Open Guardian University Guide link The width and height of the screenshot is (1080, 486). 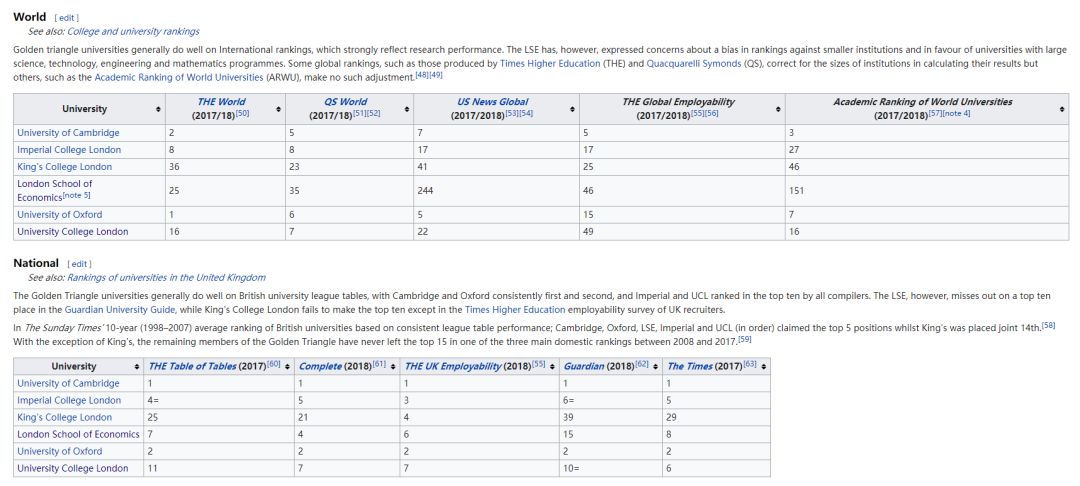120,310
